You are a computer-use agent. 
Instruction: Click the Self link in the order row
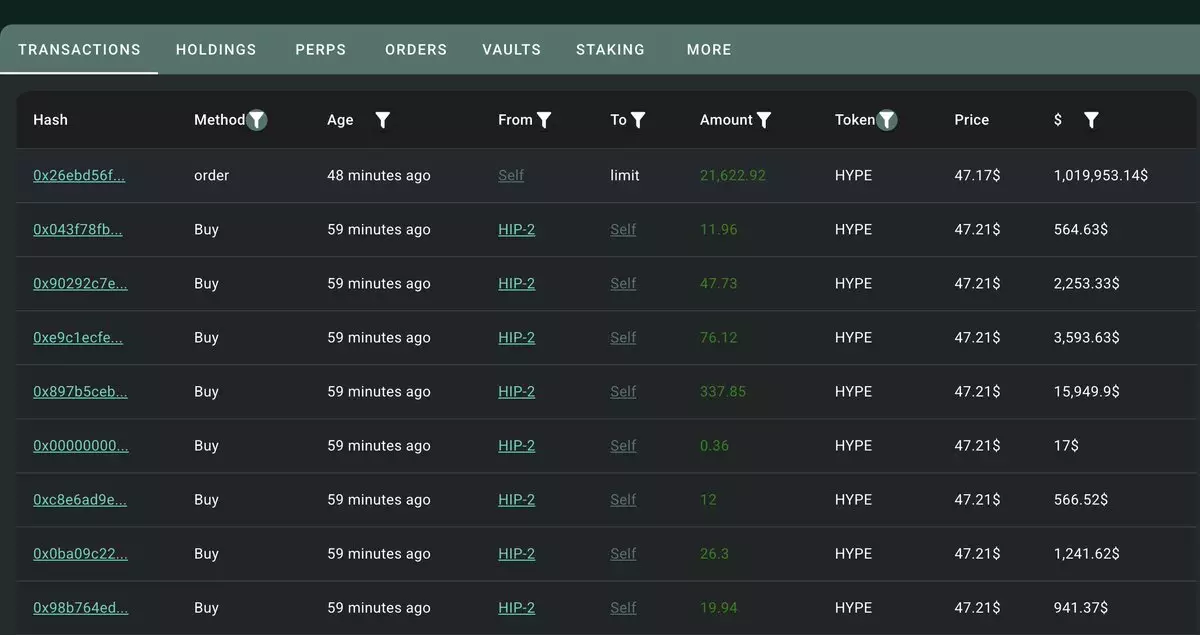point(511,175)
